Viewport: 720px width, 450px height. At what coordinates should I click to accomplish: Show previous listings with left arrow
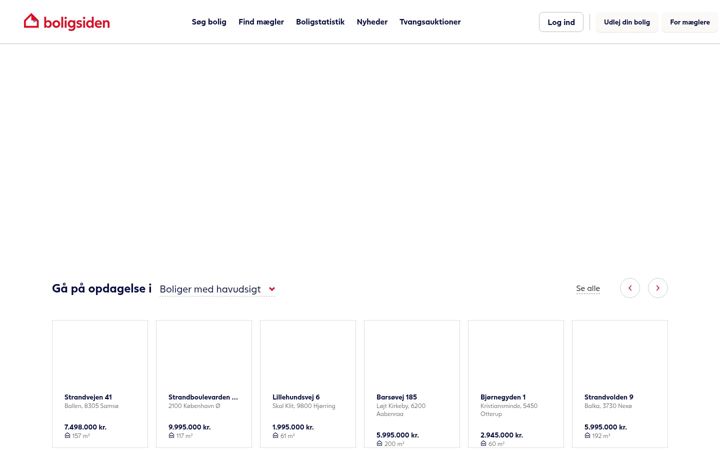(630, 288)
